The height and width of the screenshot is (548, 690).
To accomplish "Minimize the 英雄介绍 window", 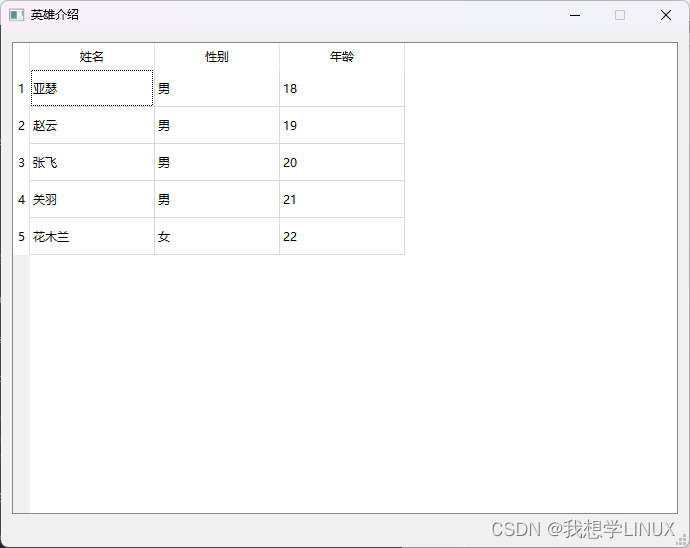I will (575, 15).
